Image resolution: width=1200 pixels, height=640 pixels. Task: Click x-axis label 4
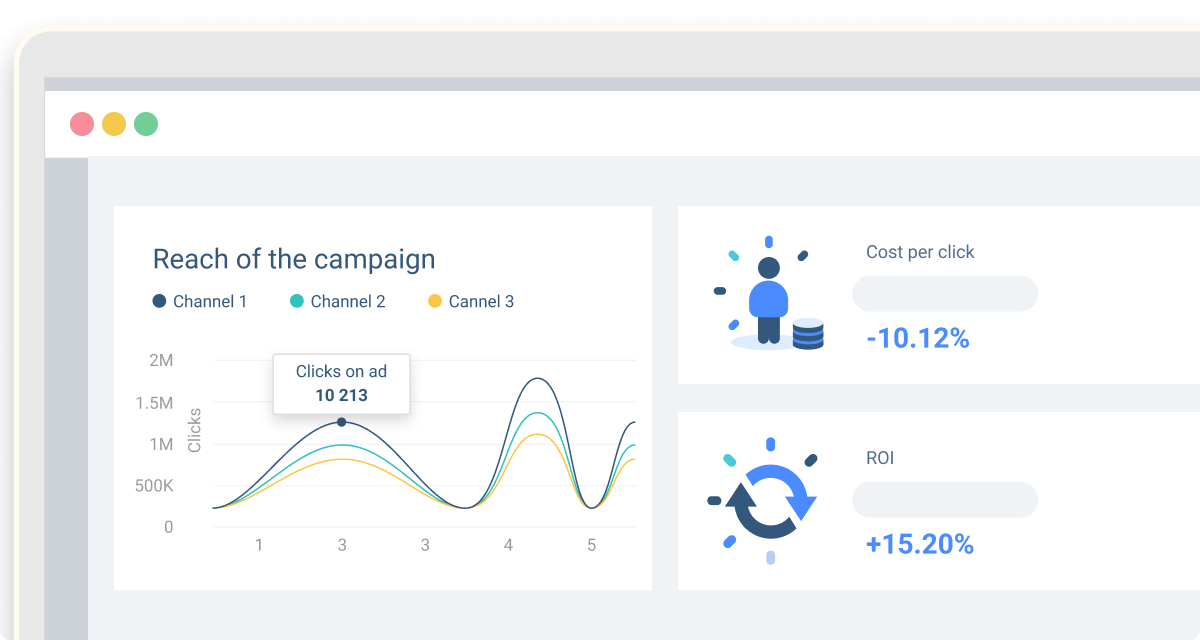click(x=508, y=545)
